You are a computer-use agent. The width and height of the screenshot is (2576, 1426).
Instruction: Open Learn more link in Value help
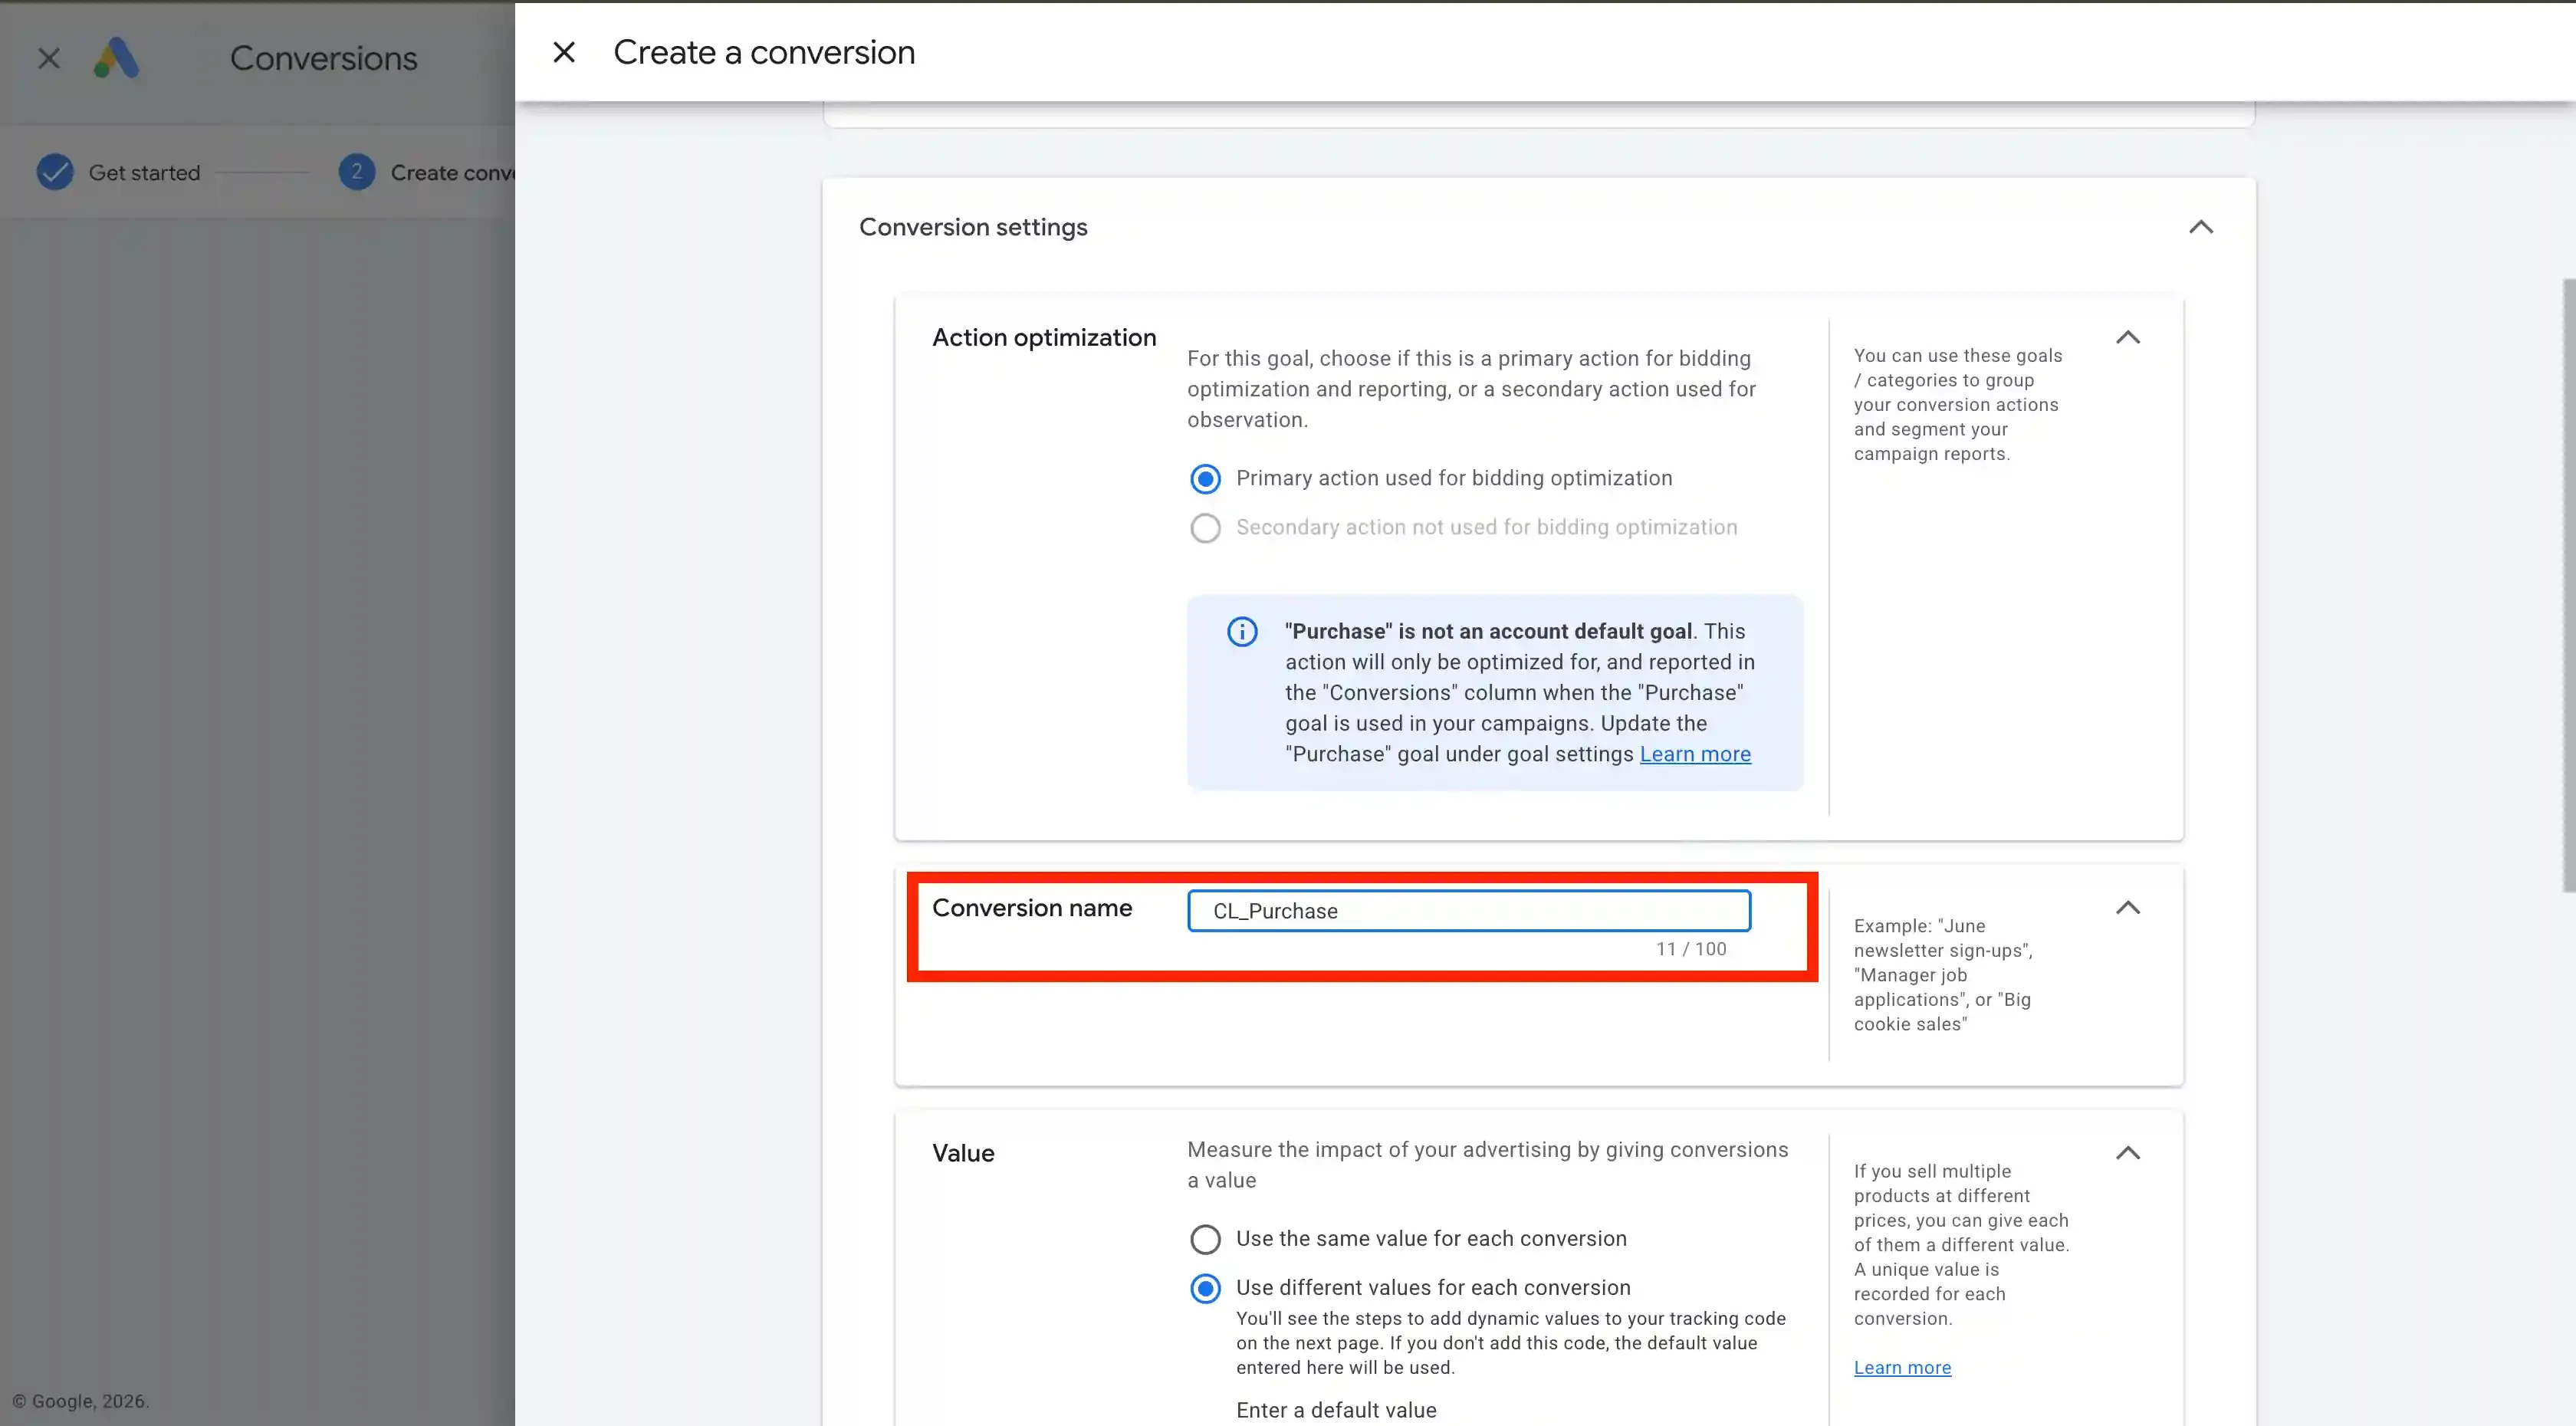[x=1902, y=1367]
